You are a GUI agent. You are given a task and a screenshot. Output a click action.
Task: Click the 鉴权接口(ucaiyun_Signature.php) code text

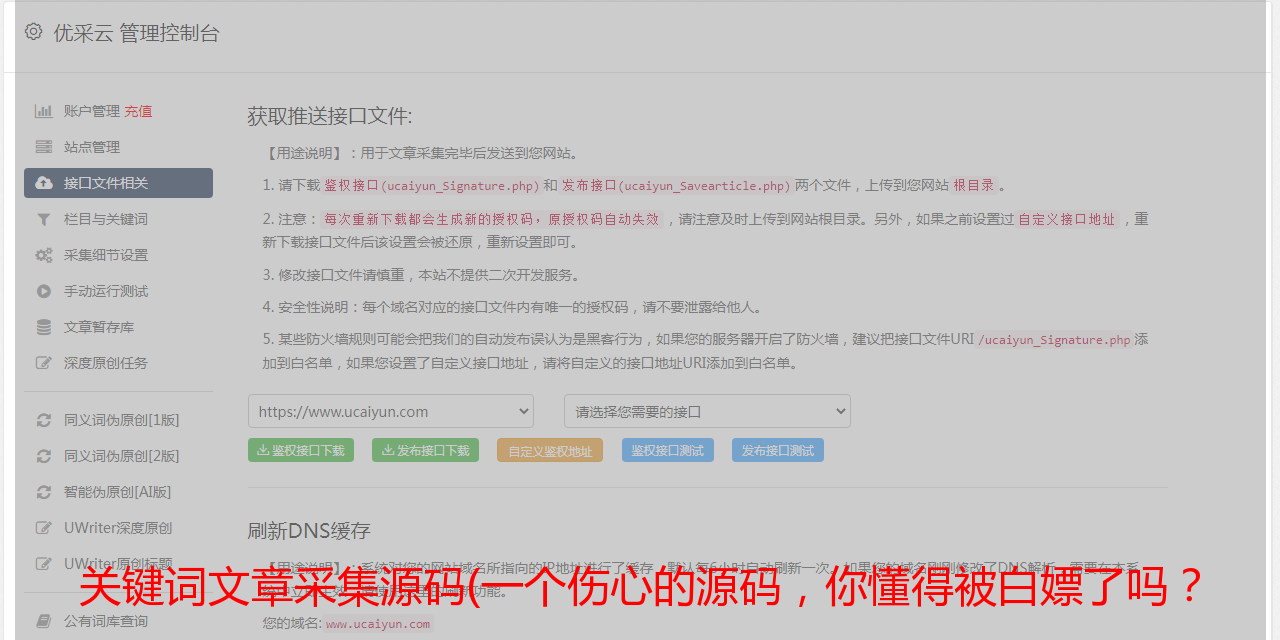click(432, 186)
